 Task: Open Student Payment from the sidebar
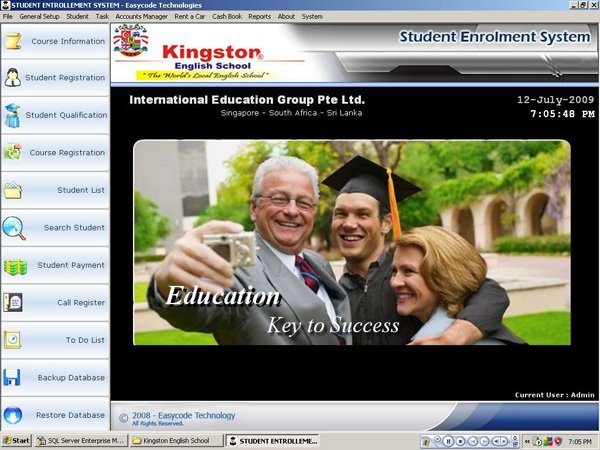[54, 265]
